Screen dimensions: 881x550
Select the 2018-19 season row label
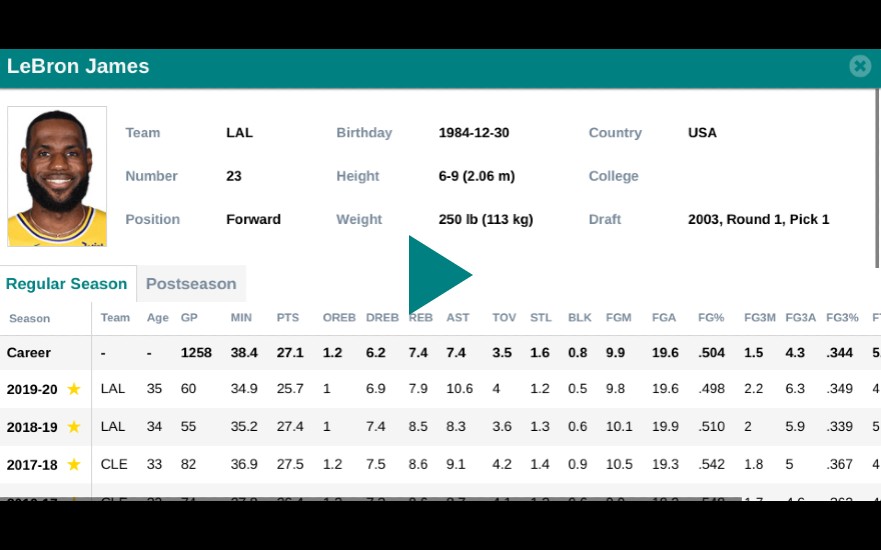coord(32,427)
